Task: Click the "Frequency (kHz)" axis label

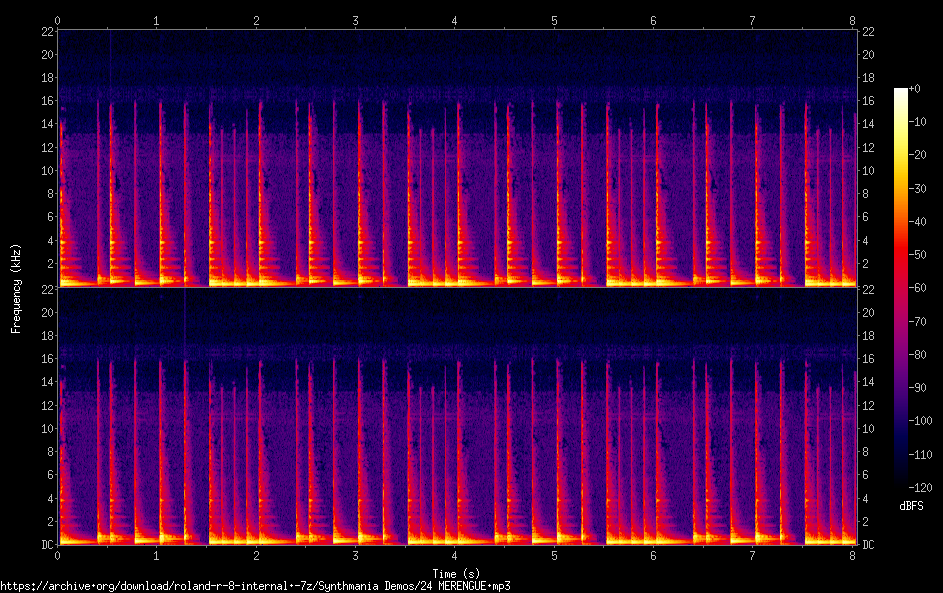Action: coord(16,288)
